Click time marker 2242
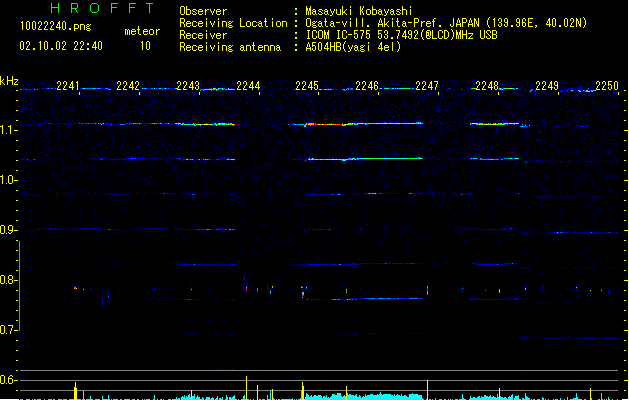Image resolution: width=629 pixels, height=400 pixels. pos(128,86)
